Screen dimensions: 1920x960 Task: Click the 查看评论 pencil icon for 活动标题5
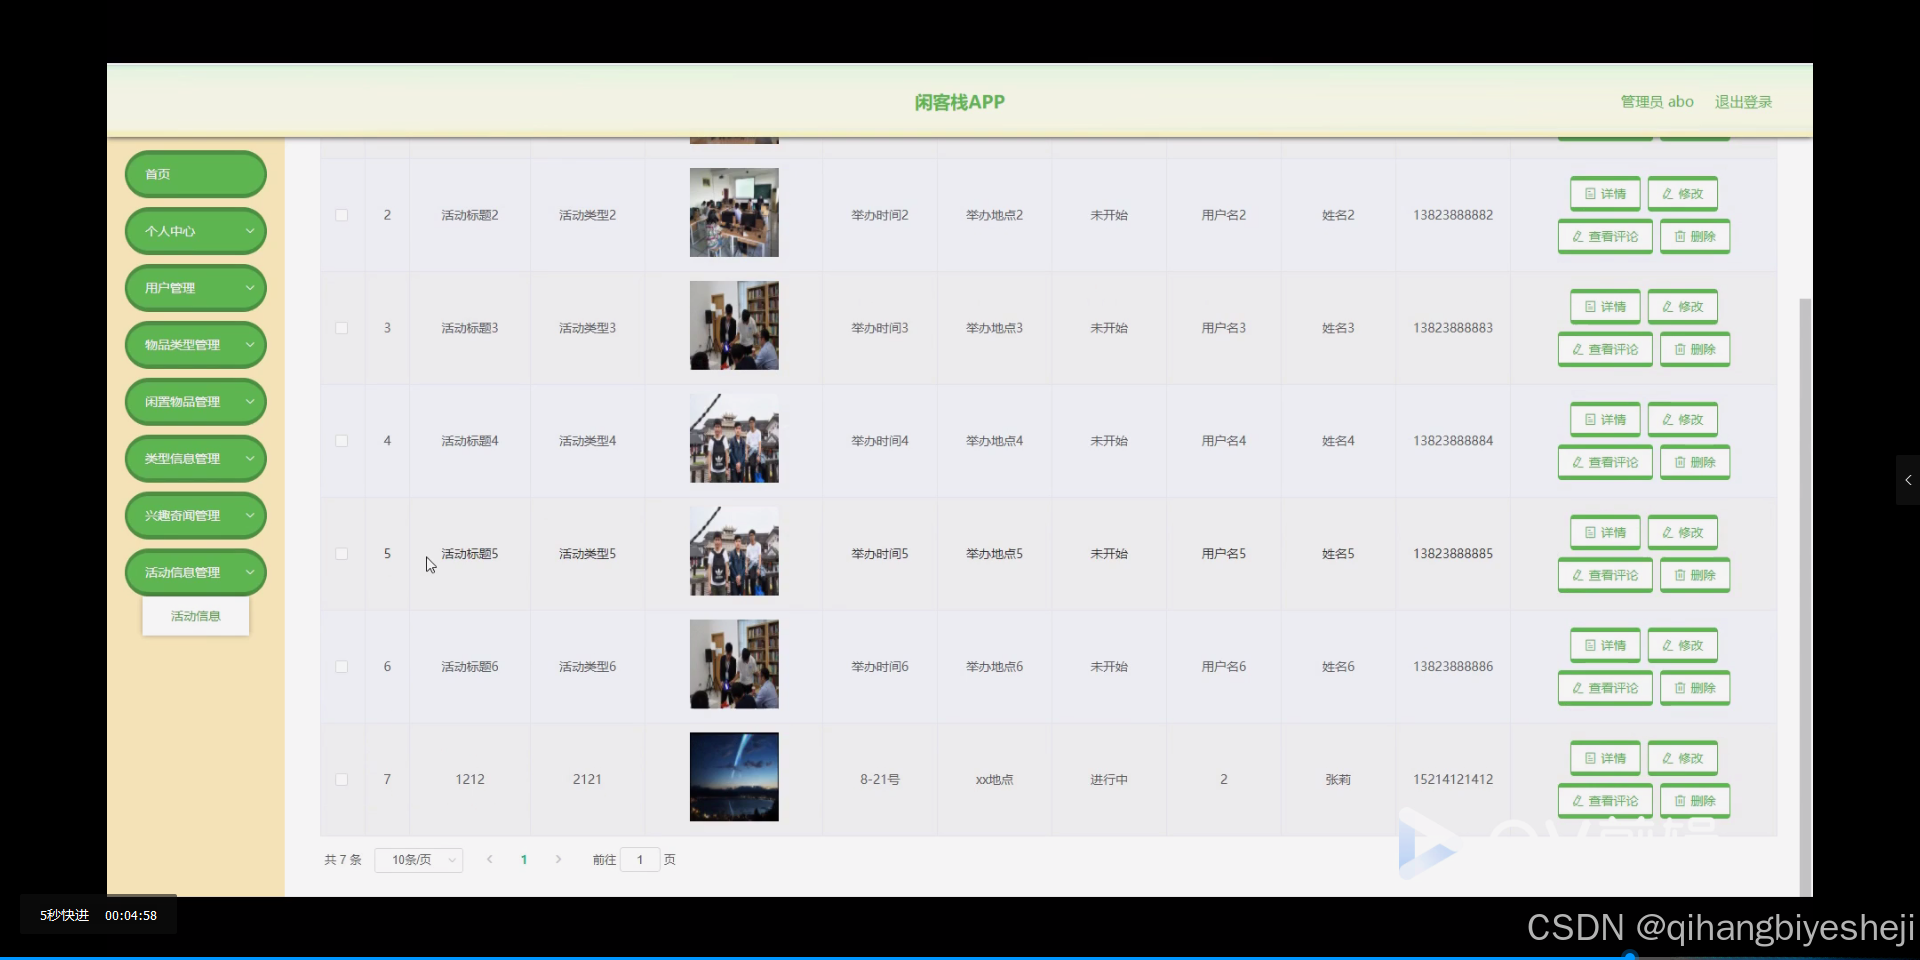1577,575
